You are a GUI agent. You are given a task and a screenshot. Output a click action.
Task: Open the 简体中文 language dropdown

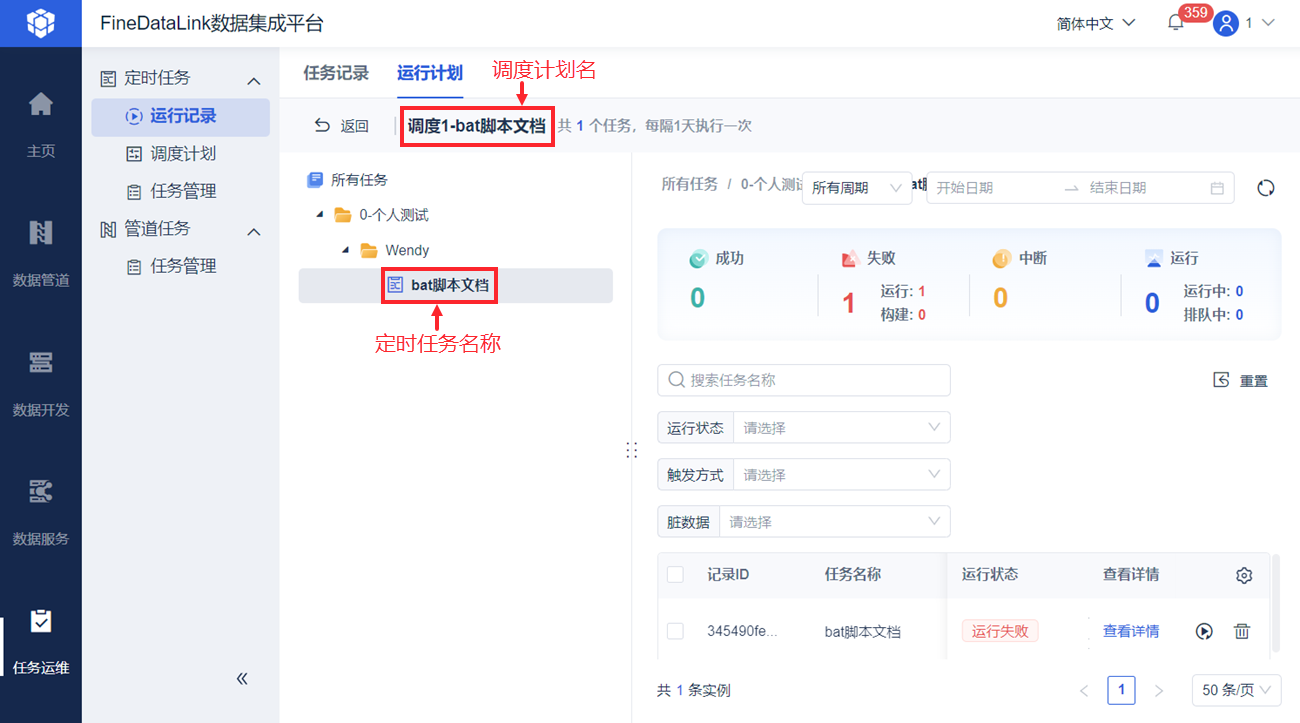pos(1096,23)
